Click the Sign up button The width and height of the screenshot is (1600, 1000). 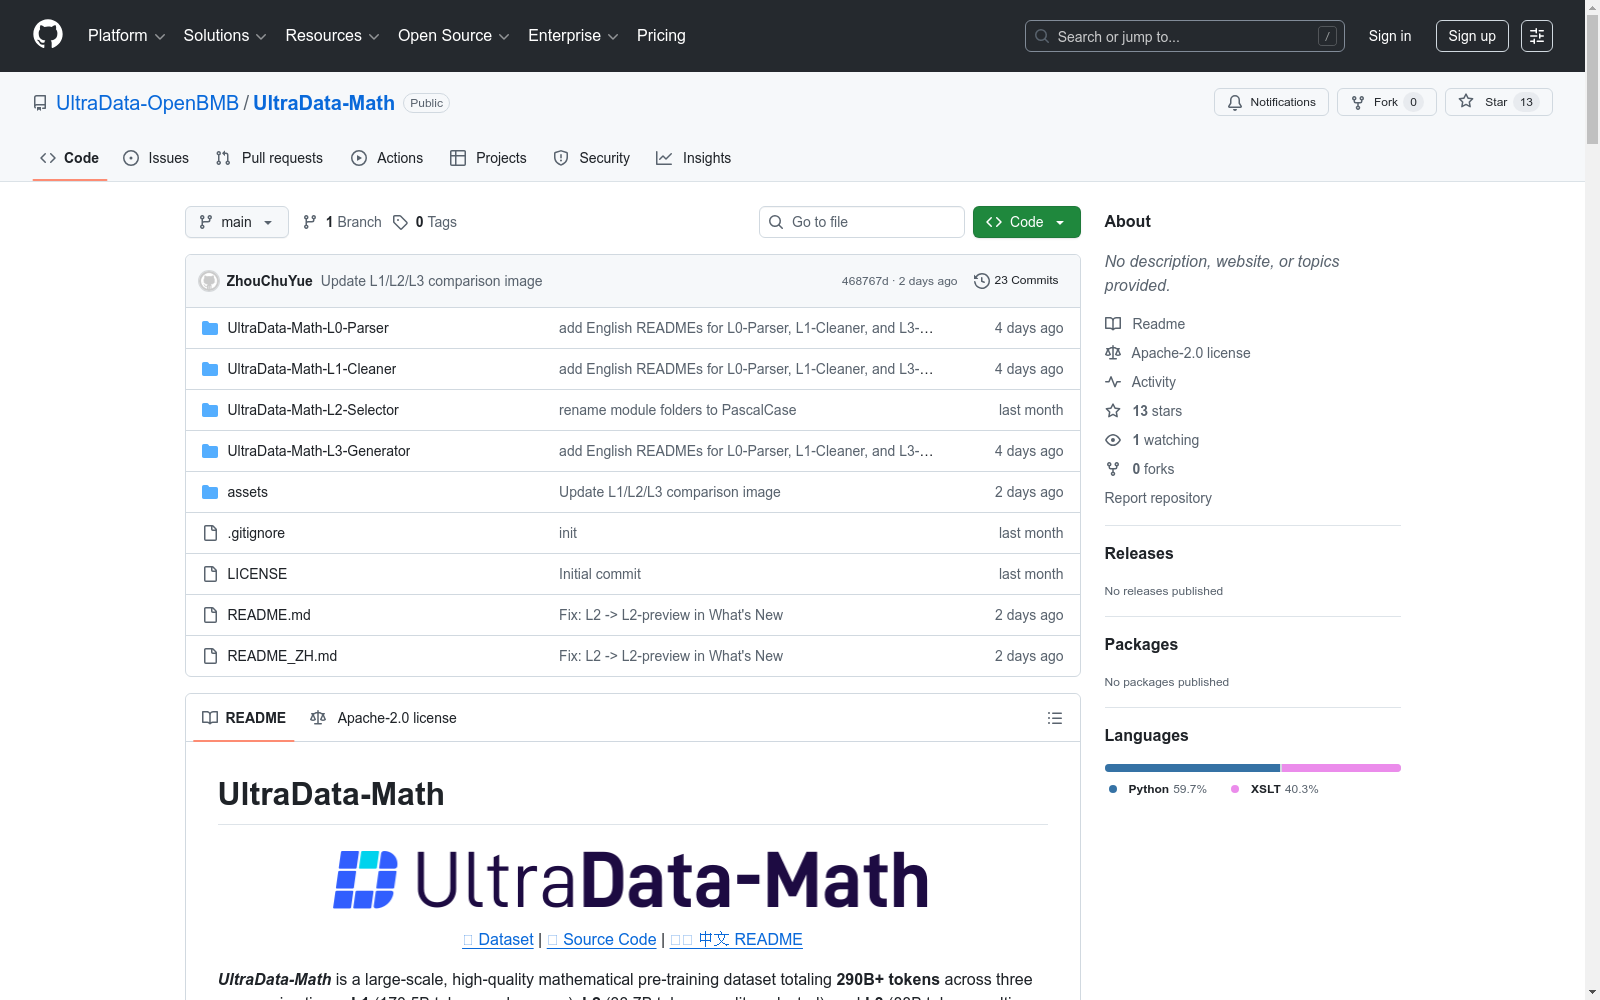pyautogui.click(x=1472, y=36)
